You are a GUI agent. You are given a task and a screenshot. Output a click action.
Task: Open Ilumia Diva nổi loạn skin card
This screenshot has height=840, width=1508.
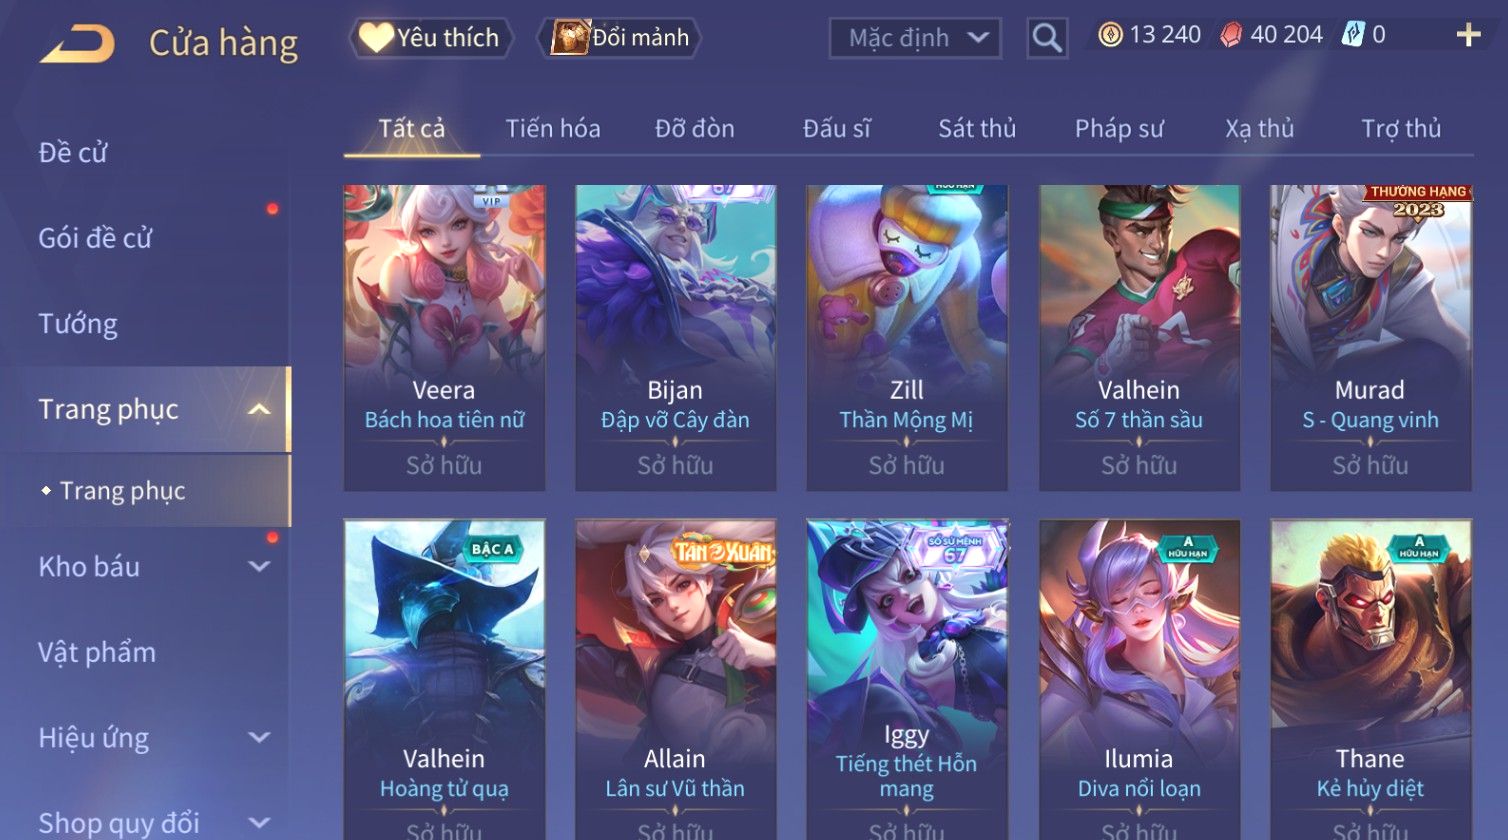click(x=1139, y=680)
